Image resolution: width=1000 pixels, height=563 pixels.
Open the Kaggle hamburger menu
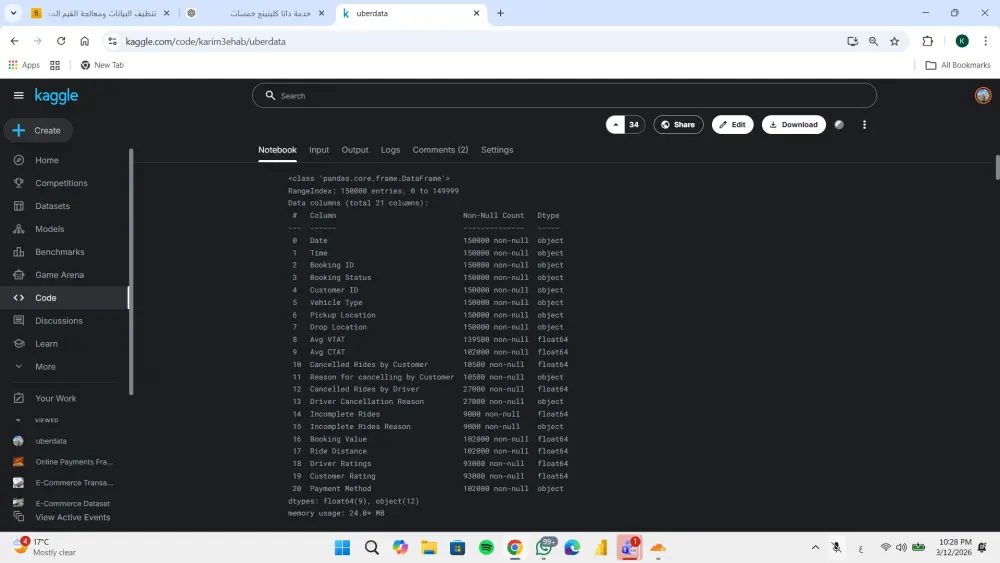(x=18, y=96)
